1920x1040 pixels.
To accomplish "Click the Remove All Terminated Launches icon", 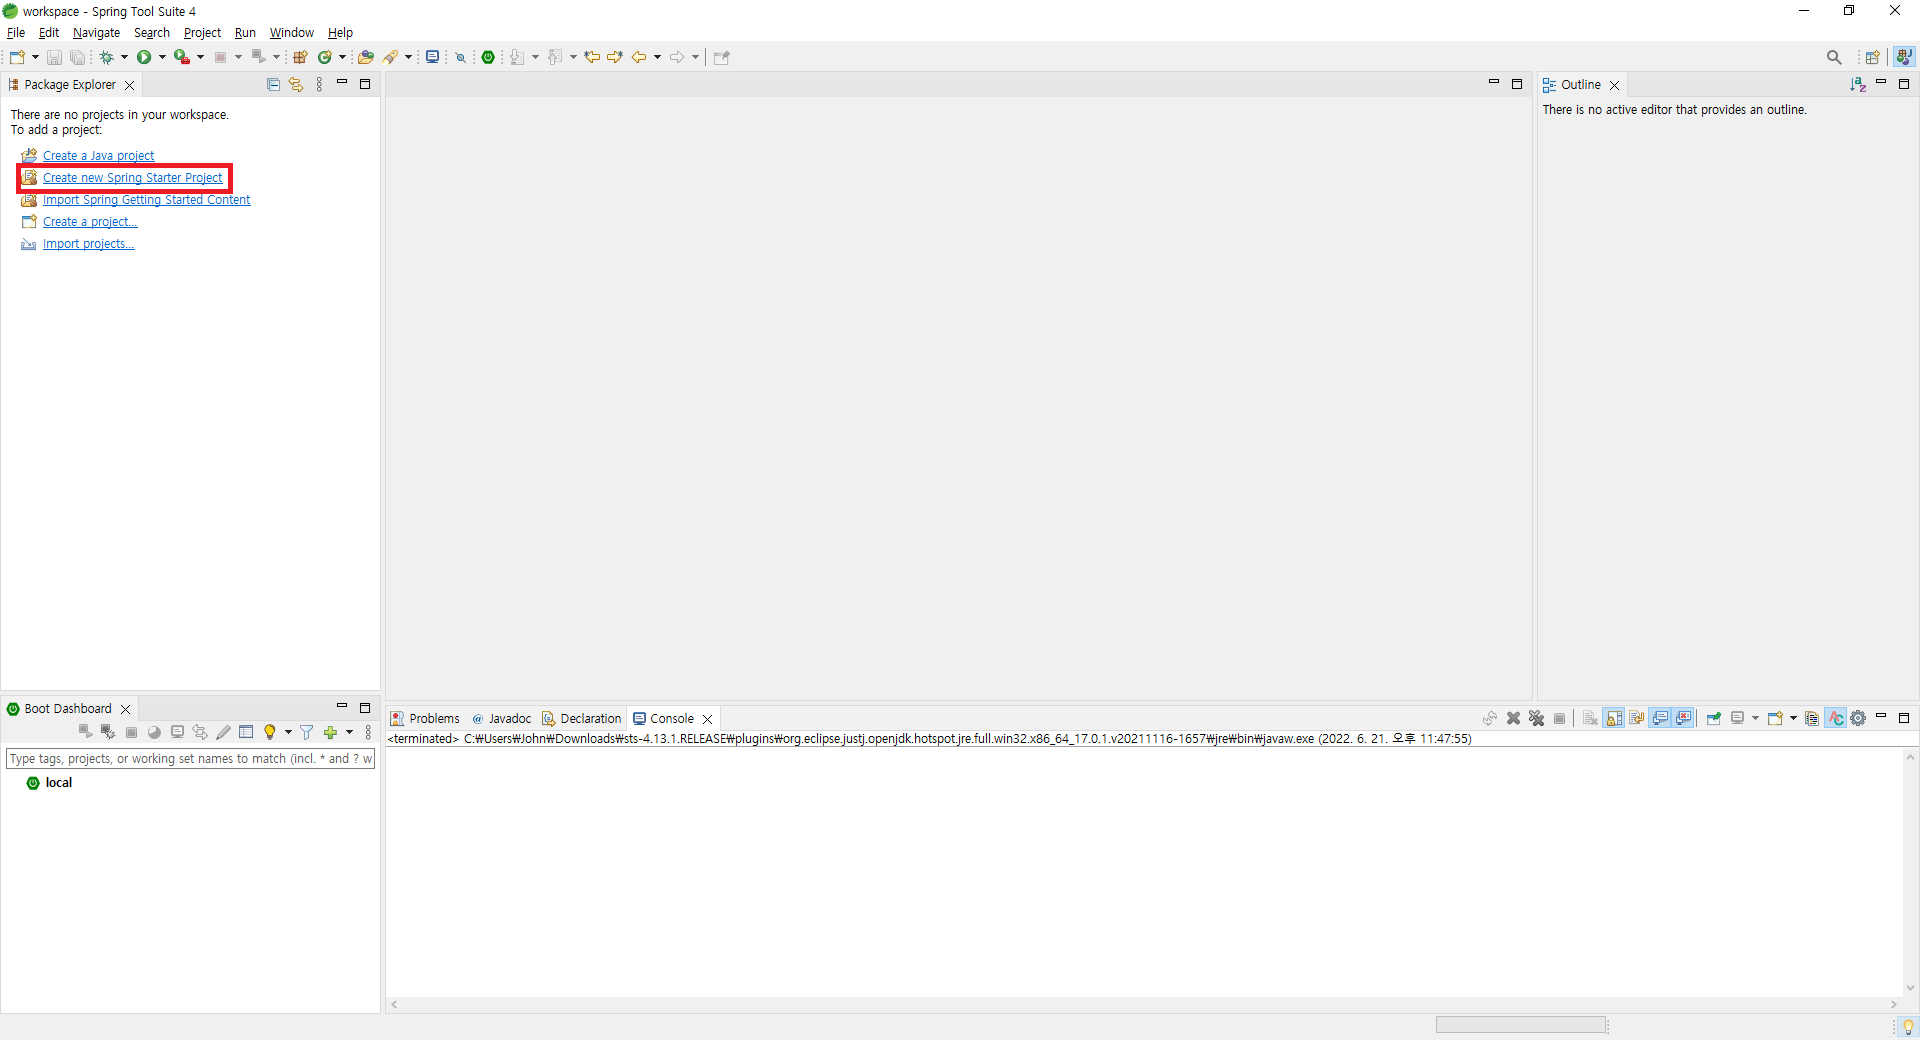I will coord(1537,718).
